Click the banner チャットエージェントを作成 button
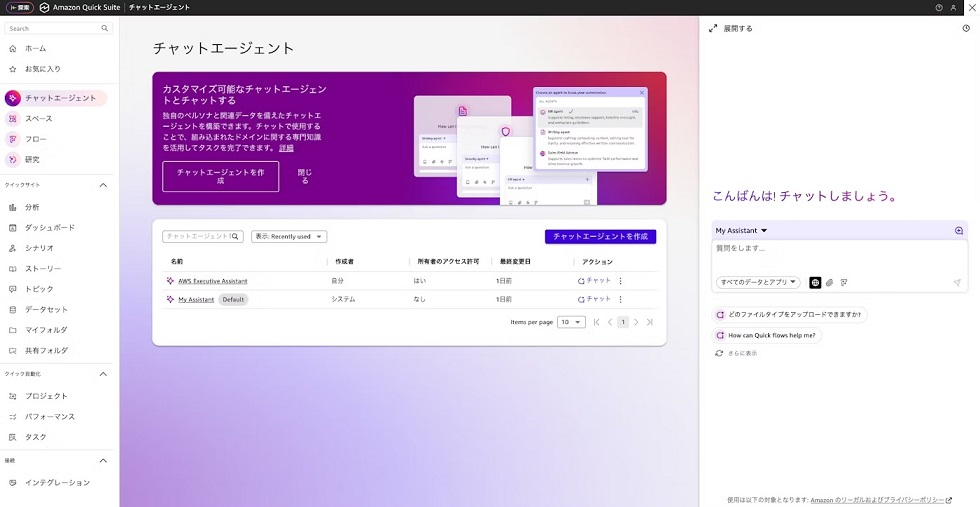The image size is (980, 507). (x=221, y=176)
